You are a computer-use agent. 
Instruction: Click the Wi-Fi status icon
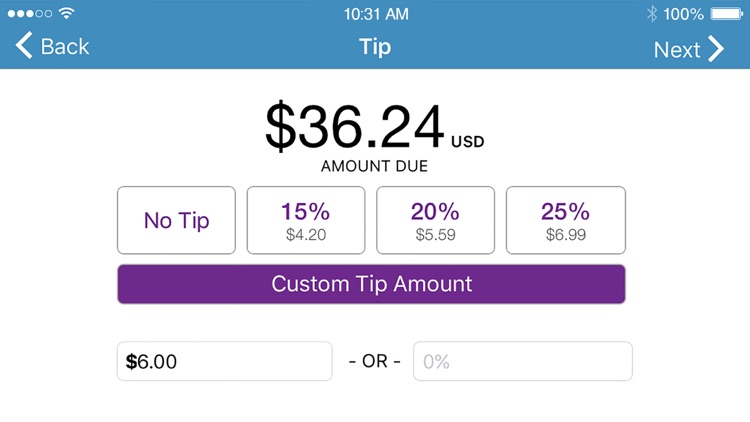(x=67, y=14)
